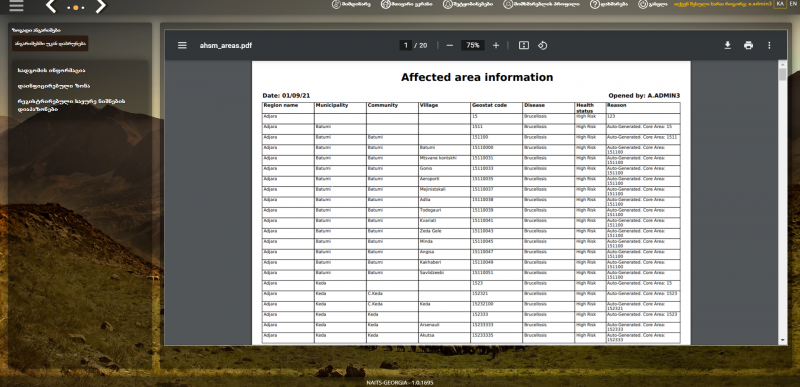Open the two-line third left sidebar item

[71, 105]
